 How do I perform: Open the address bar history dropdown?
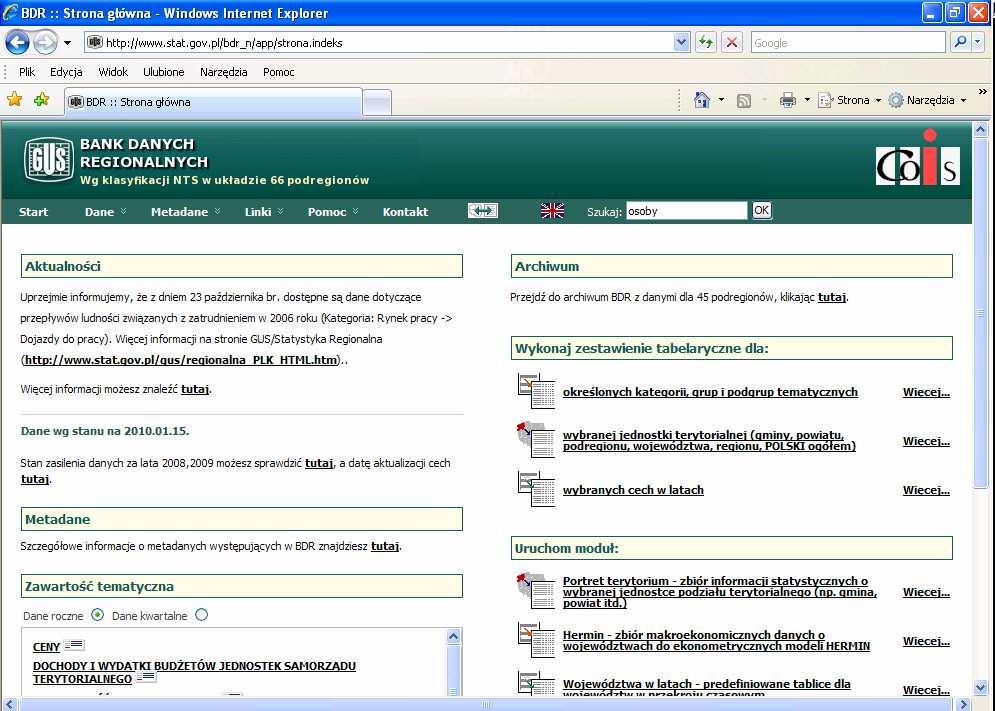(x=681, y=43)
